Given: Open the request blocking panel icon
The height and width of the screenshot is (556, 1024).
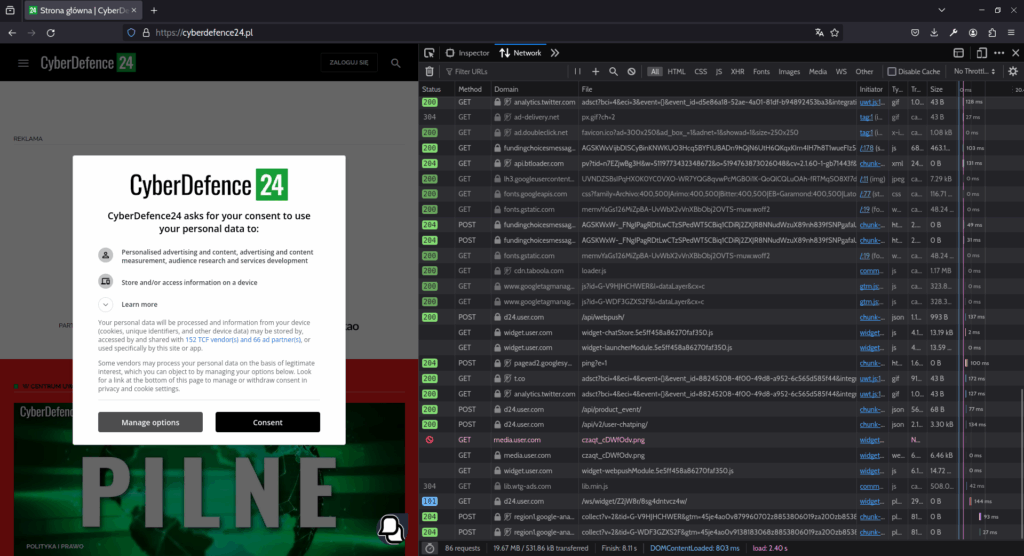Looking at the screenshot, I should [632, 72].
